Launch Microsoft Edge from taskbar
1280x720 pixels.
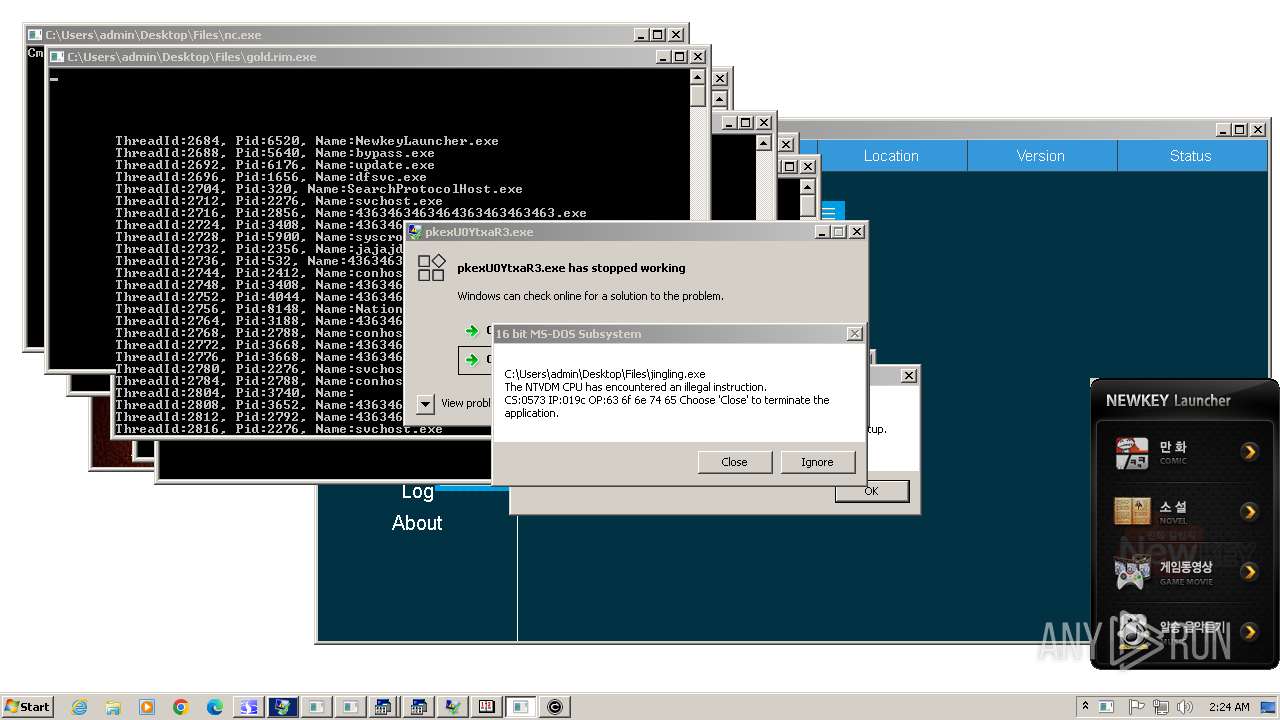click(215, 707)
